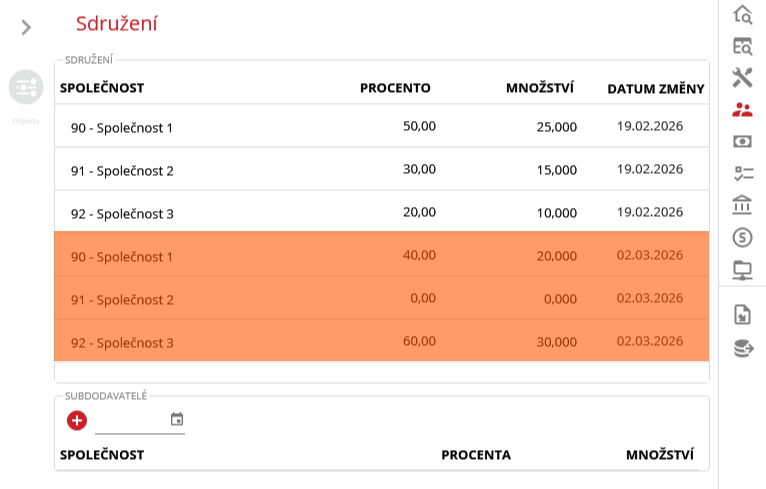Click the Procento column header
The width and height of the screenshot is (766, 489).
click(x=395, y=87)
